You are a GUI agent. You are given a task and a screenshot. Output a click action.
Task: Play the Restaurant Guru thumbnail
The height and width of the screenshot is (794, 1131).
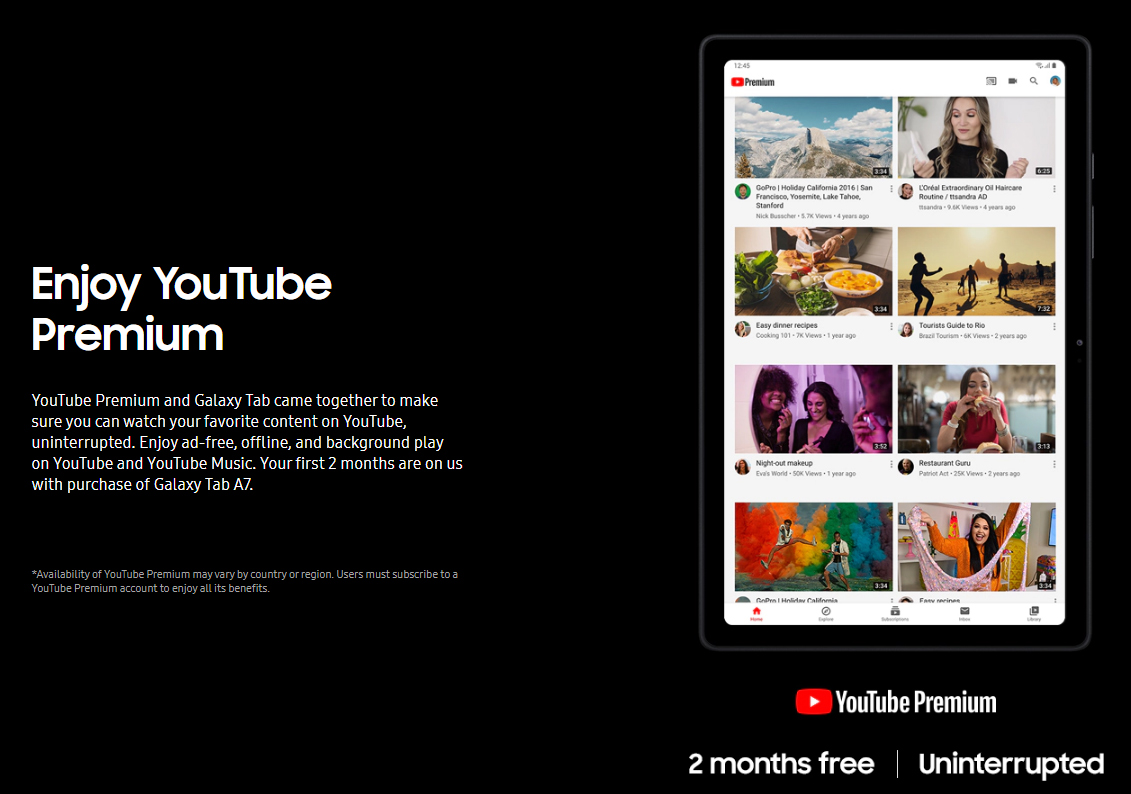(x=976, y=409)
